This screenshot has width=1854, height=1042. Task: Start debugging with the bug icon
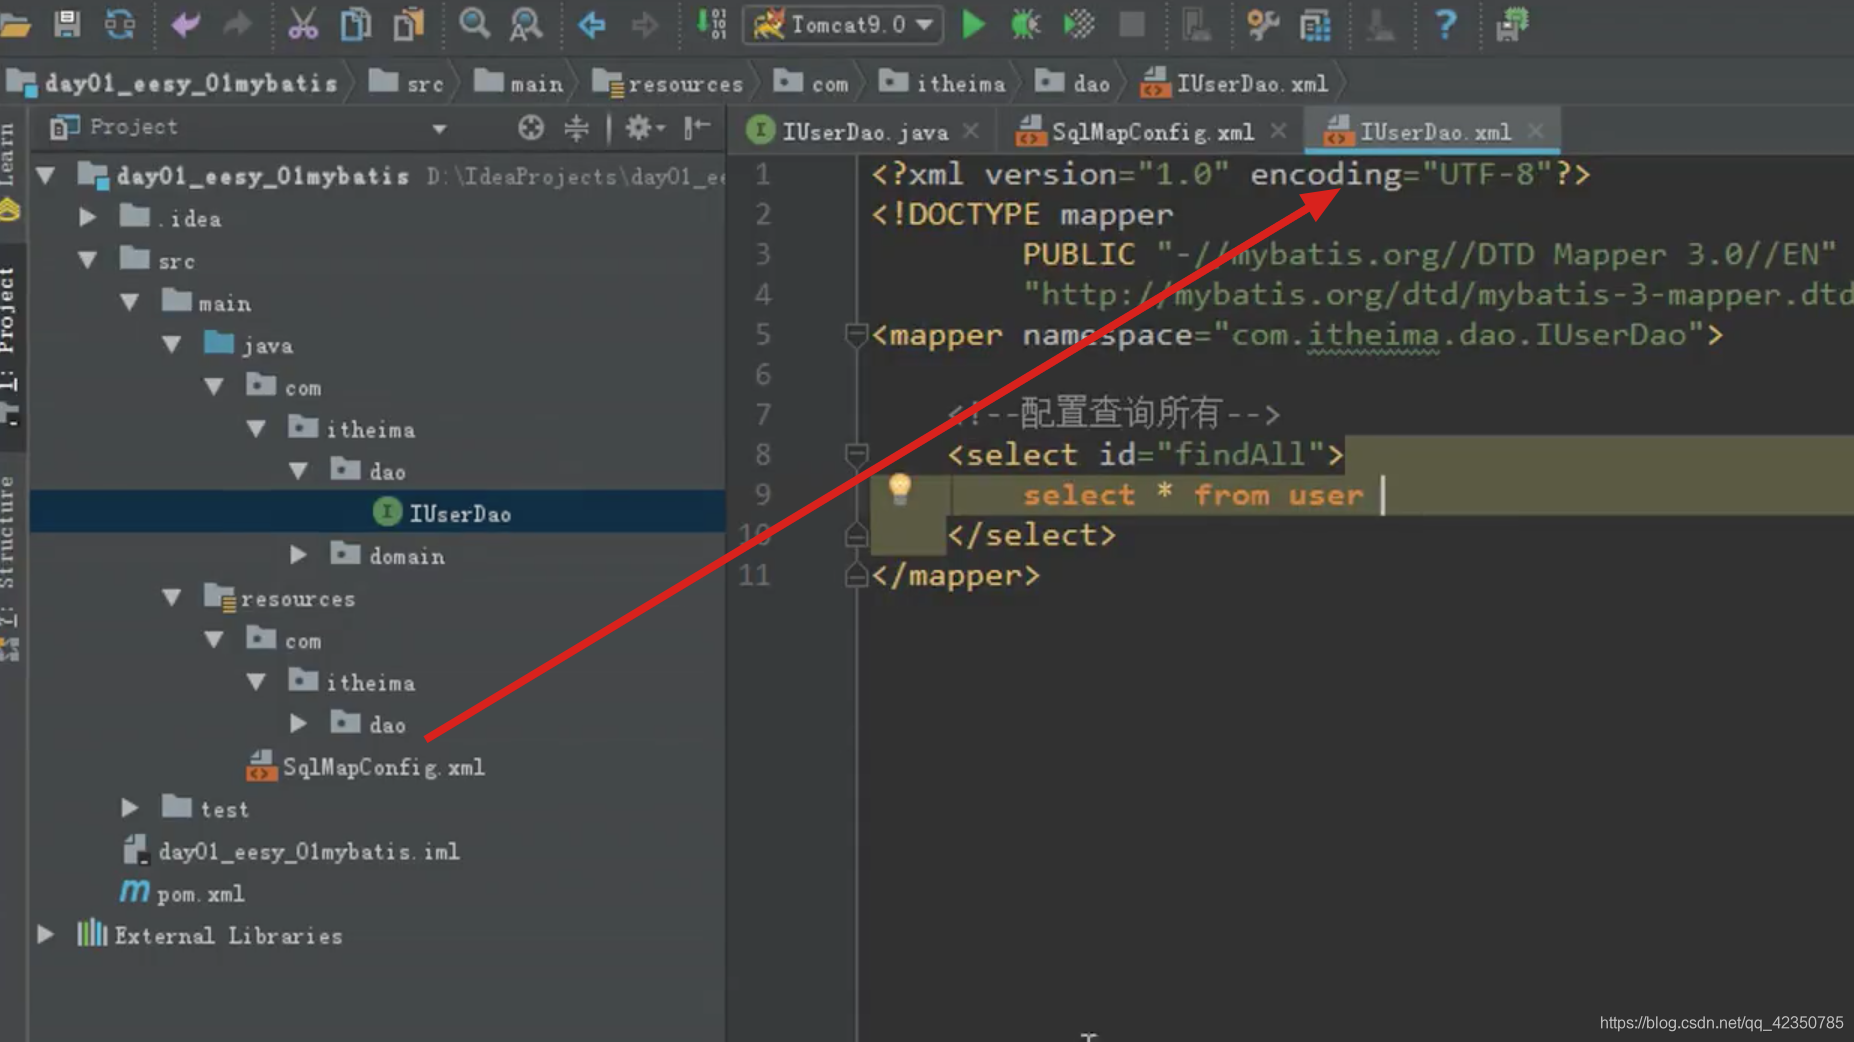tap(1025, 24)
